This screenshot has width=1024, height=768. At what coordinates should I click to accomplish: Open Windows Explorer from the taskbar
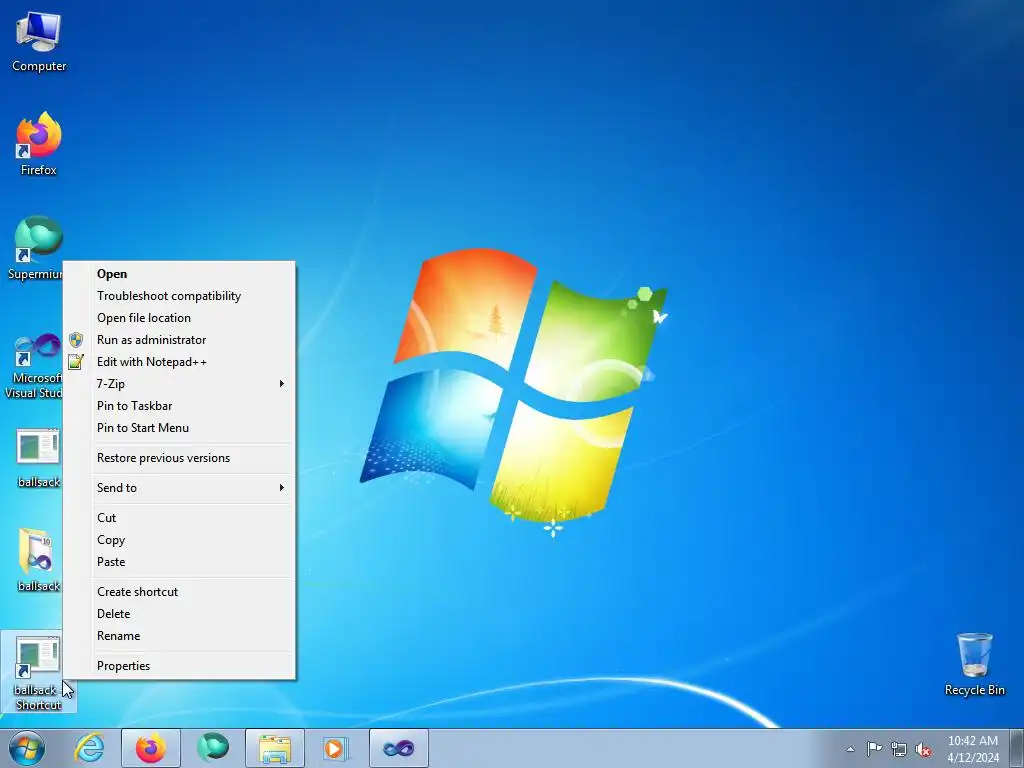click(x=275, y=748)
